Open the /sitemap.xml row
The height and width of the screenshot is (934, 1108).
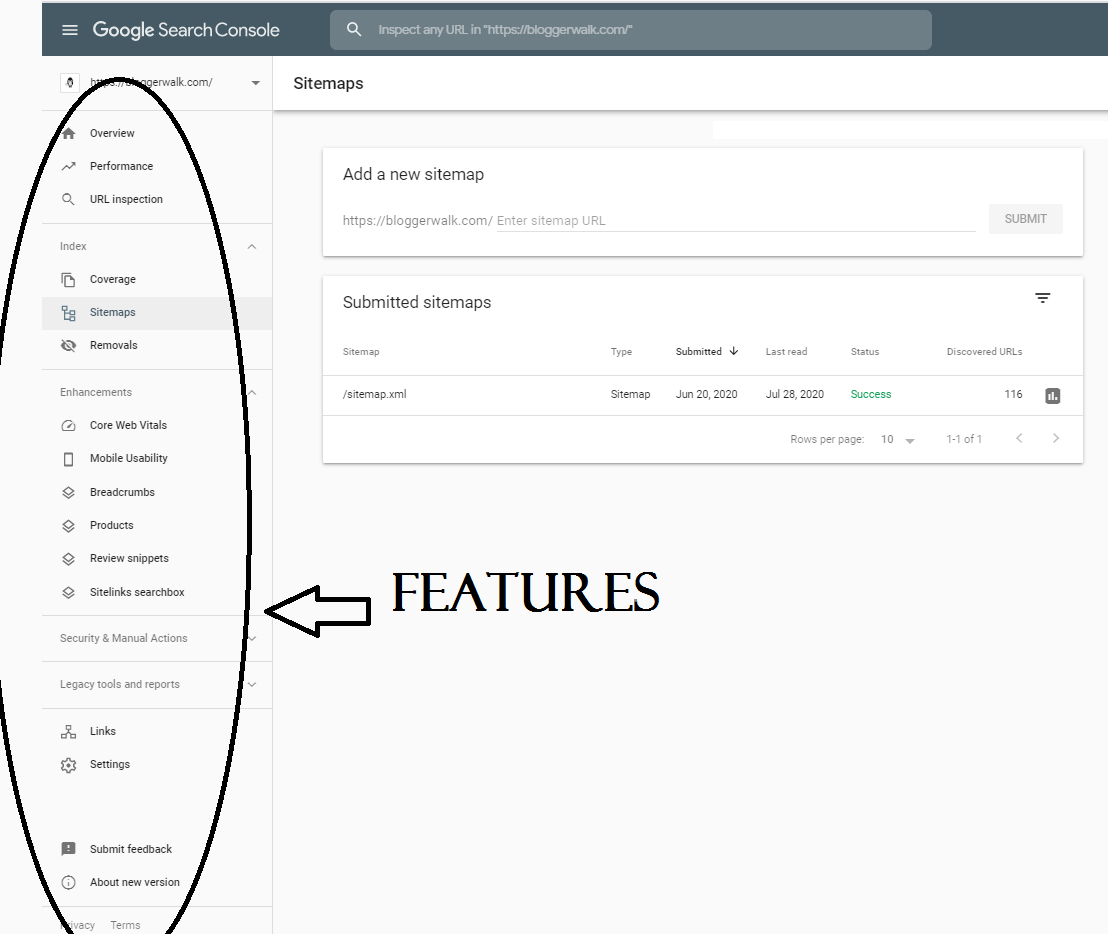point(702,395)
